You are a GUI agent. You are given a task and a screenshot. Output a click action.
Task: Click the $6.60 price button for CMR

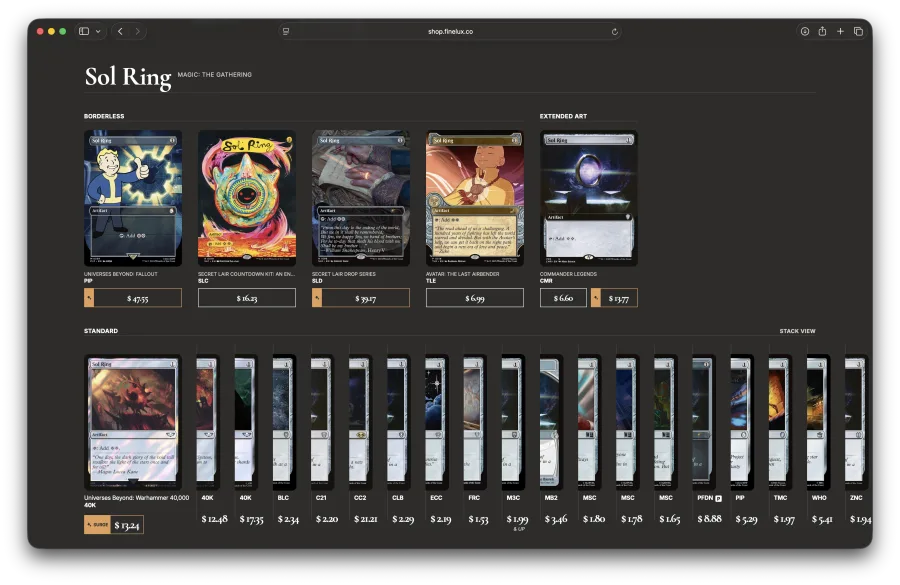564,298
